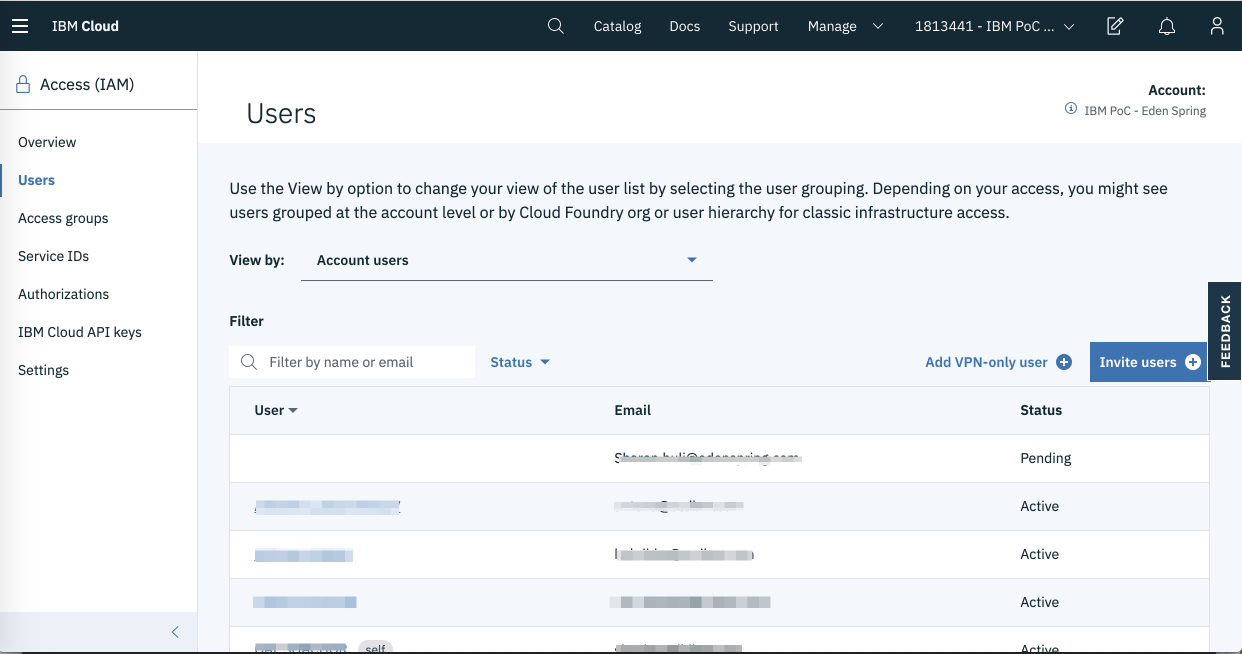Image resolution: width=1242 pixels, height=654 pixels.
Task: Open Support in the top bar
Action: (753, 26)
